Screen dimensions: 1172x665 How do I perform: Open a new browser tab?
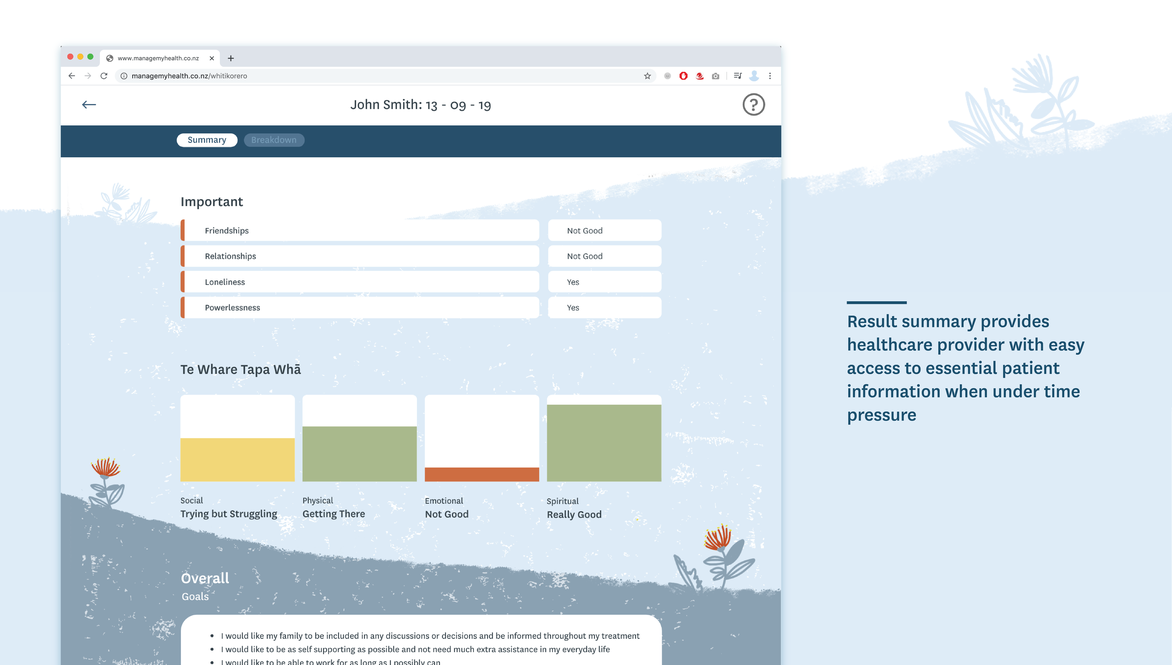coord(231,58)
